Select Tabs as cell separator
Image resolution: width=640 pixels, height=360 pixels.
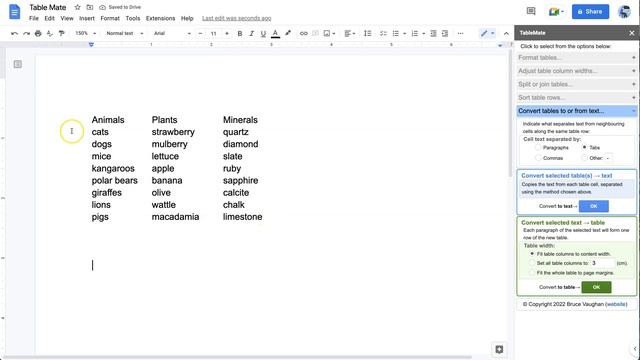(584, 147)
